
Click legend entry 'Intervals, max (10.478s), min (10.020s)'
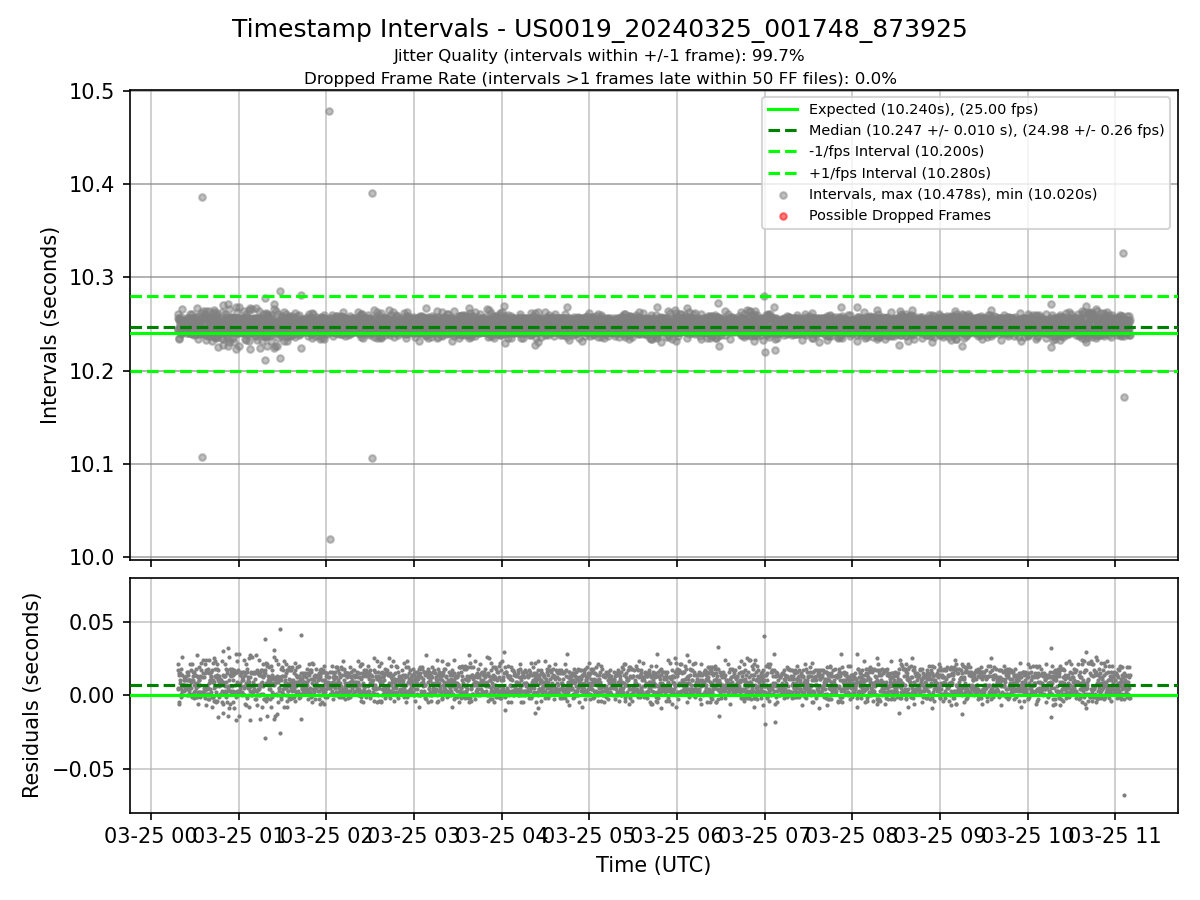[953, 194]
